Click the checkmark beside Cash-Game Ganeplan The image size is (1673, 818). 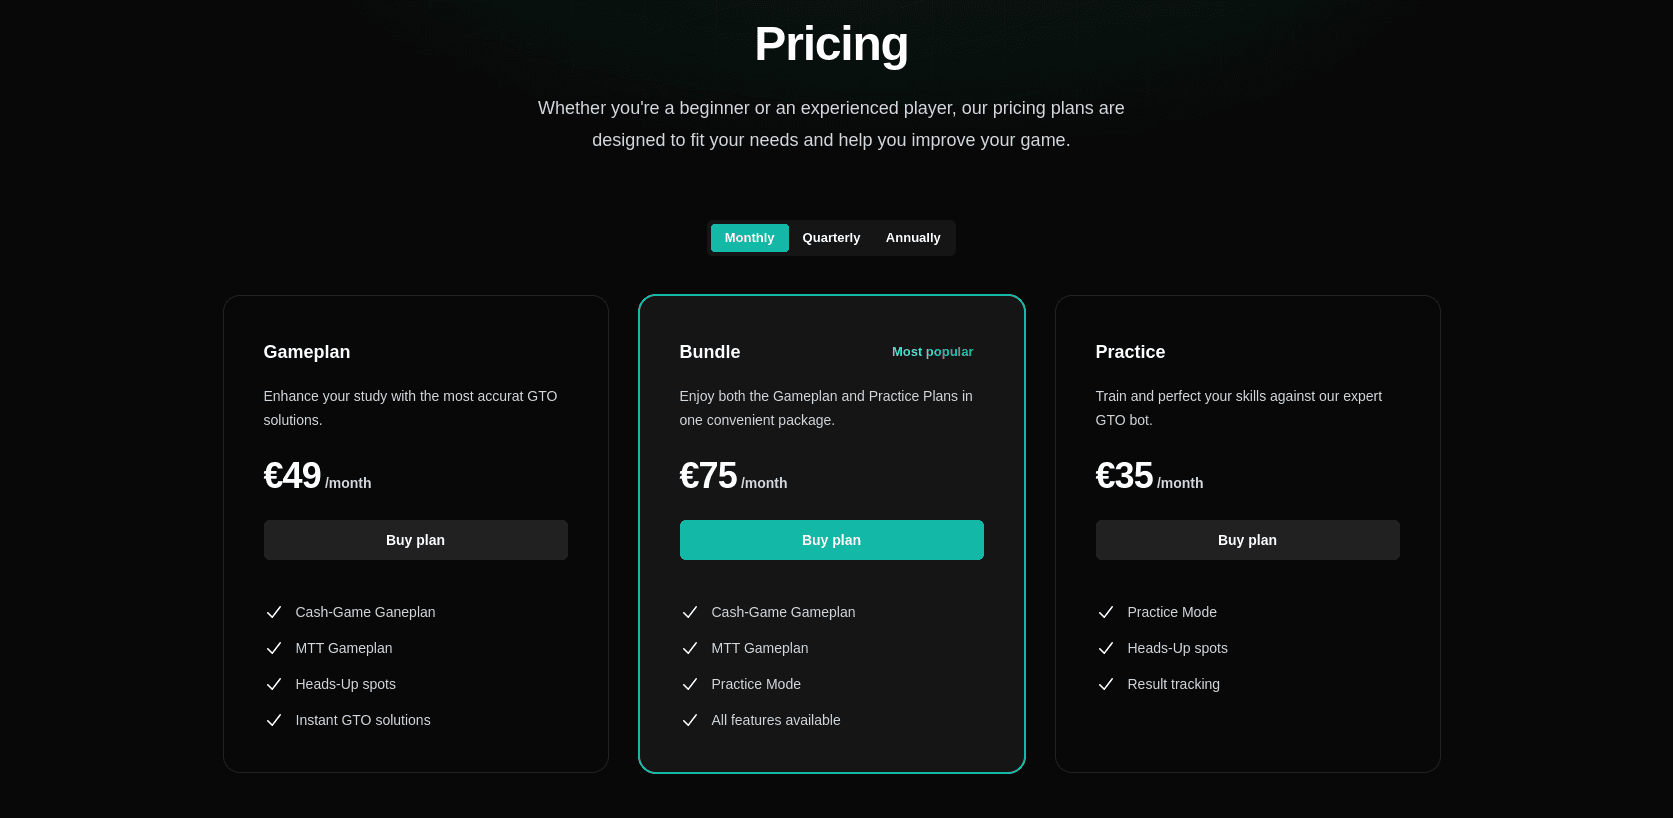(x=274, y=612)
